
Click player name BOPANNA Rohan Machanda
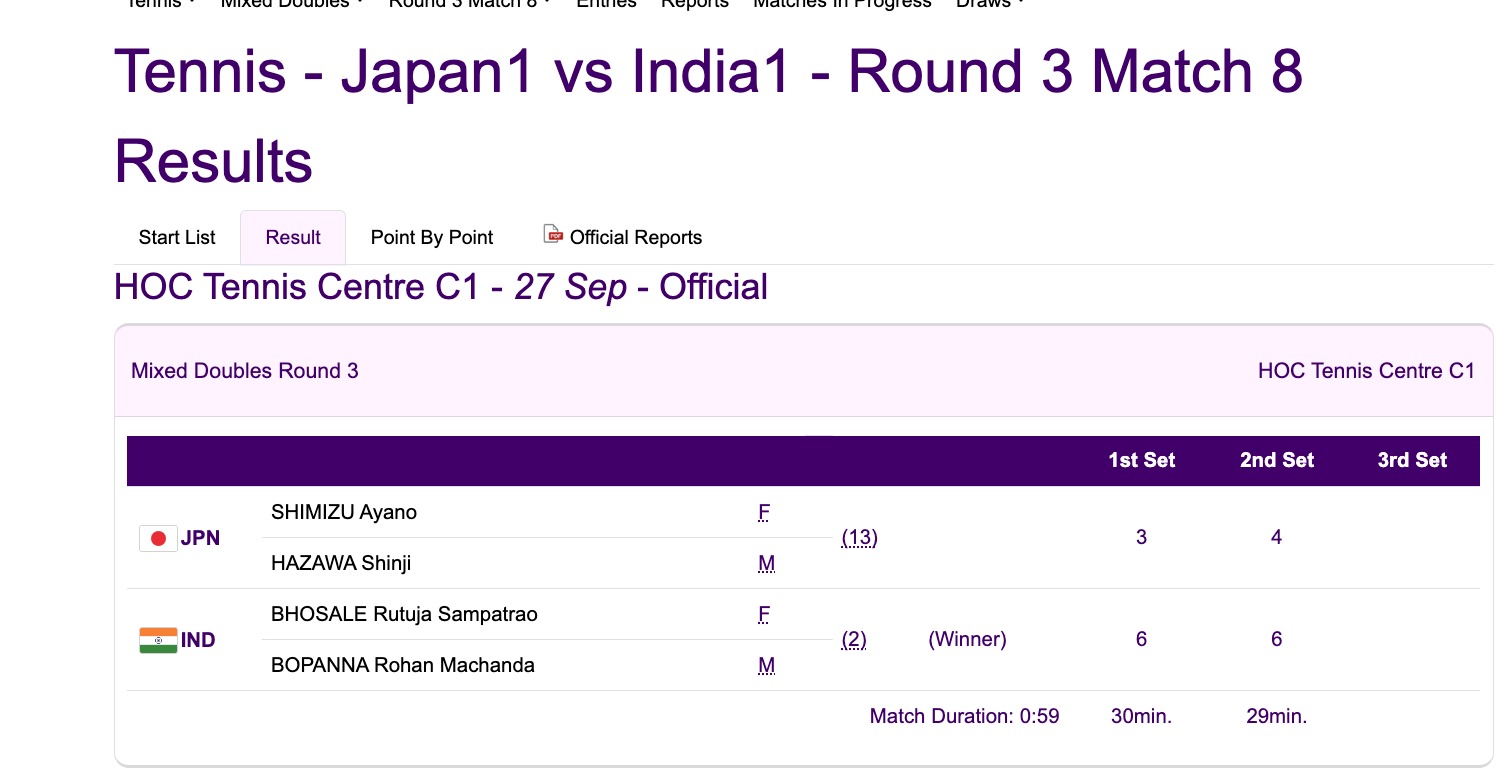(403, 665)
